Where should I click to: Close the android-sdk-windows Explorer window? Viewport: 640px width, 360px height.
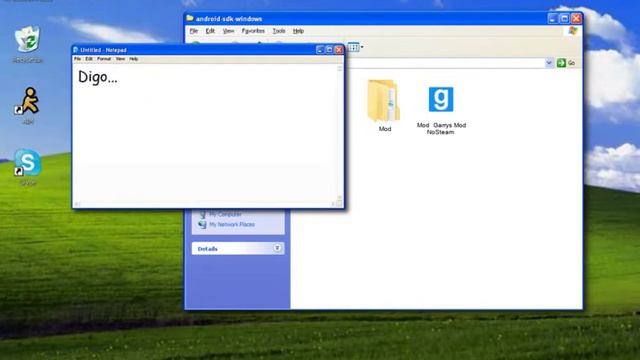(576, 18)
